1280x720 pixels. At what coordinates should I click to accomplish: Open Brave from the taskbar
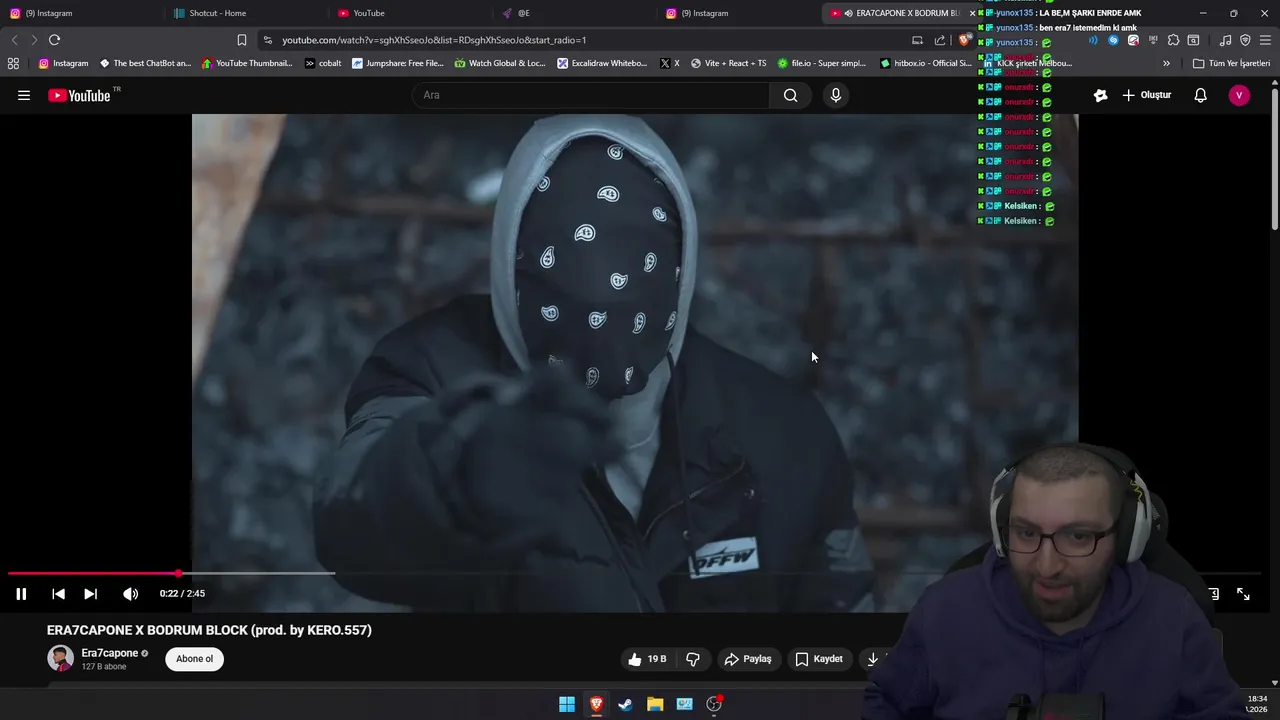[x=596, y=704]
